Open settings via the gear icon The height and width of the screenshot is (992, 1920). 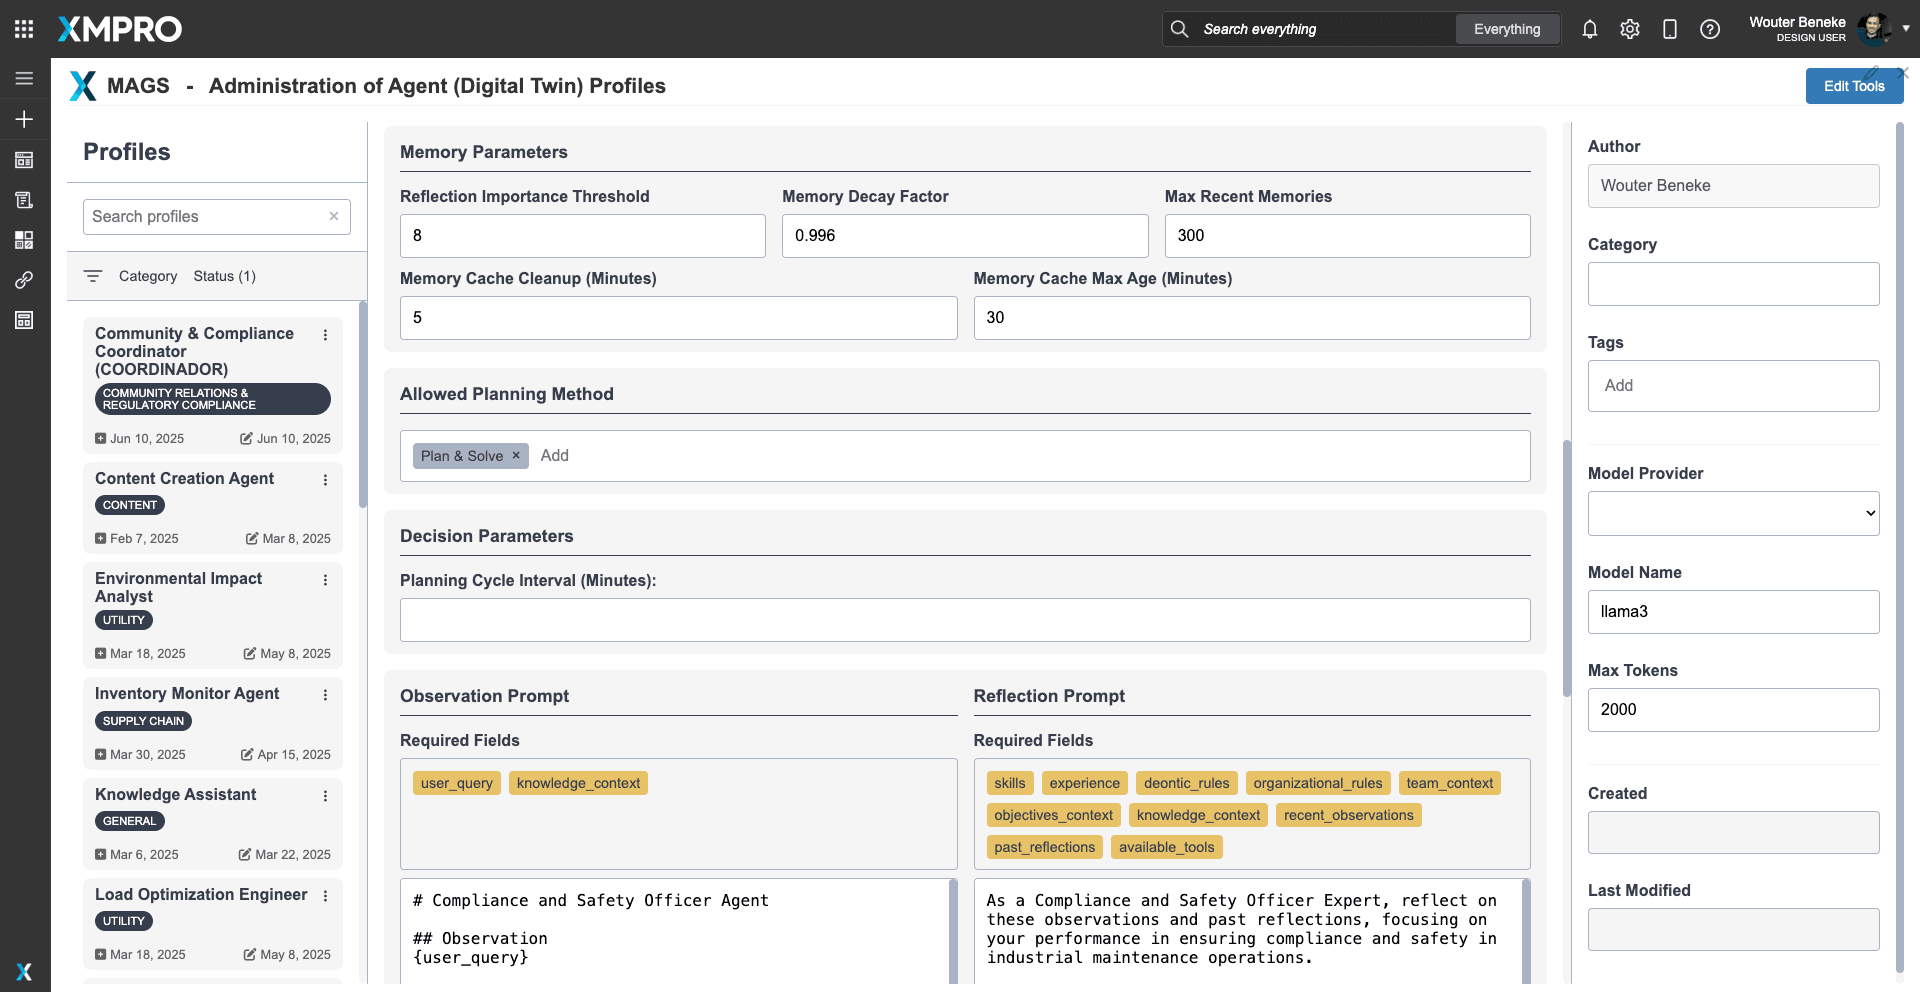(1629, 29)
